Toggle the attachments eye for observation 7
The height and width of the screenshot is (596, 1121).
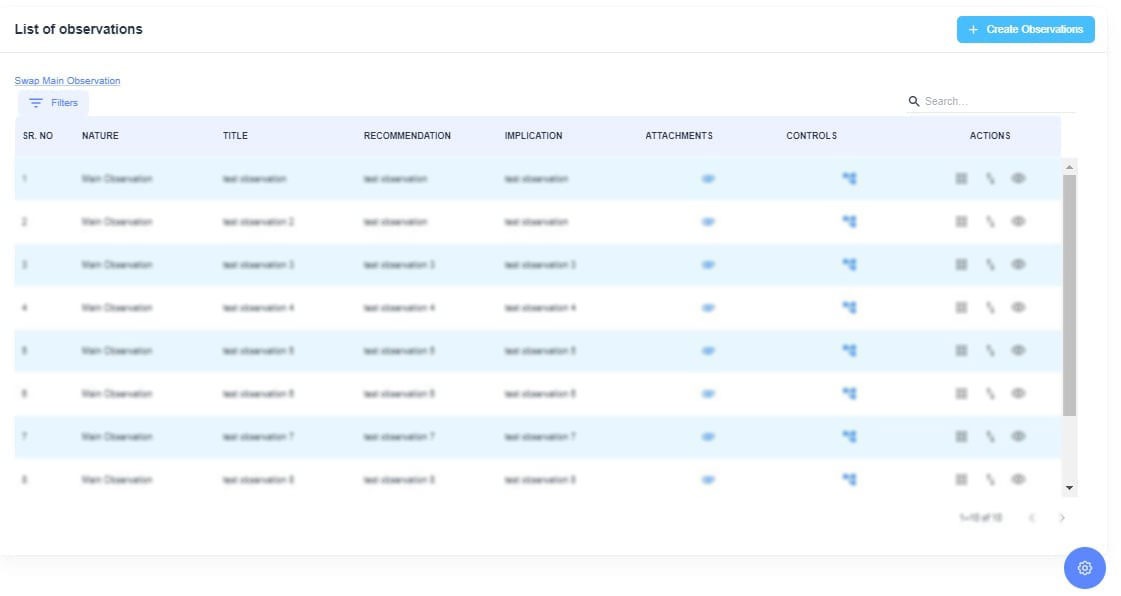(x=707, y=436)
